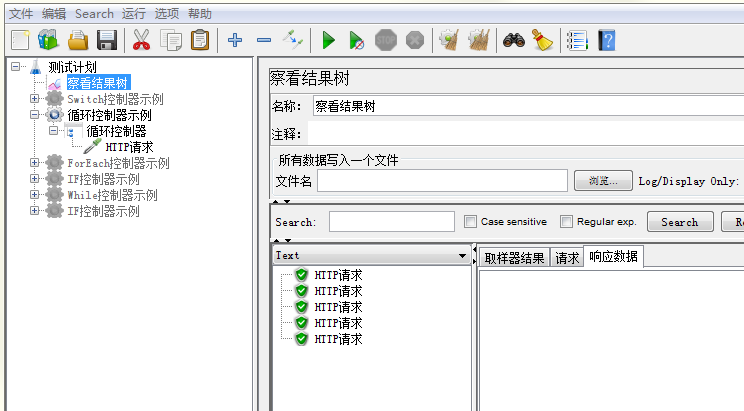This screenshot has width=744, height=411.
Task: Open the 运行 menu
Action: [x=134, y=14]
